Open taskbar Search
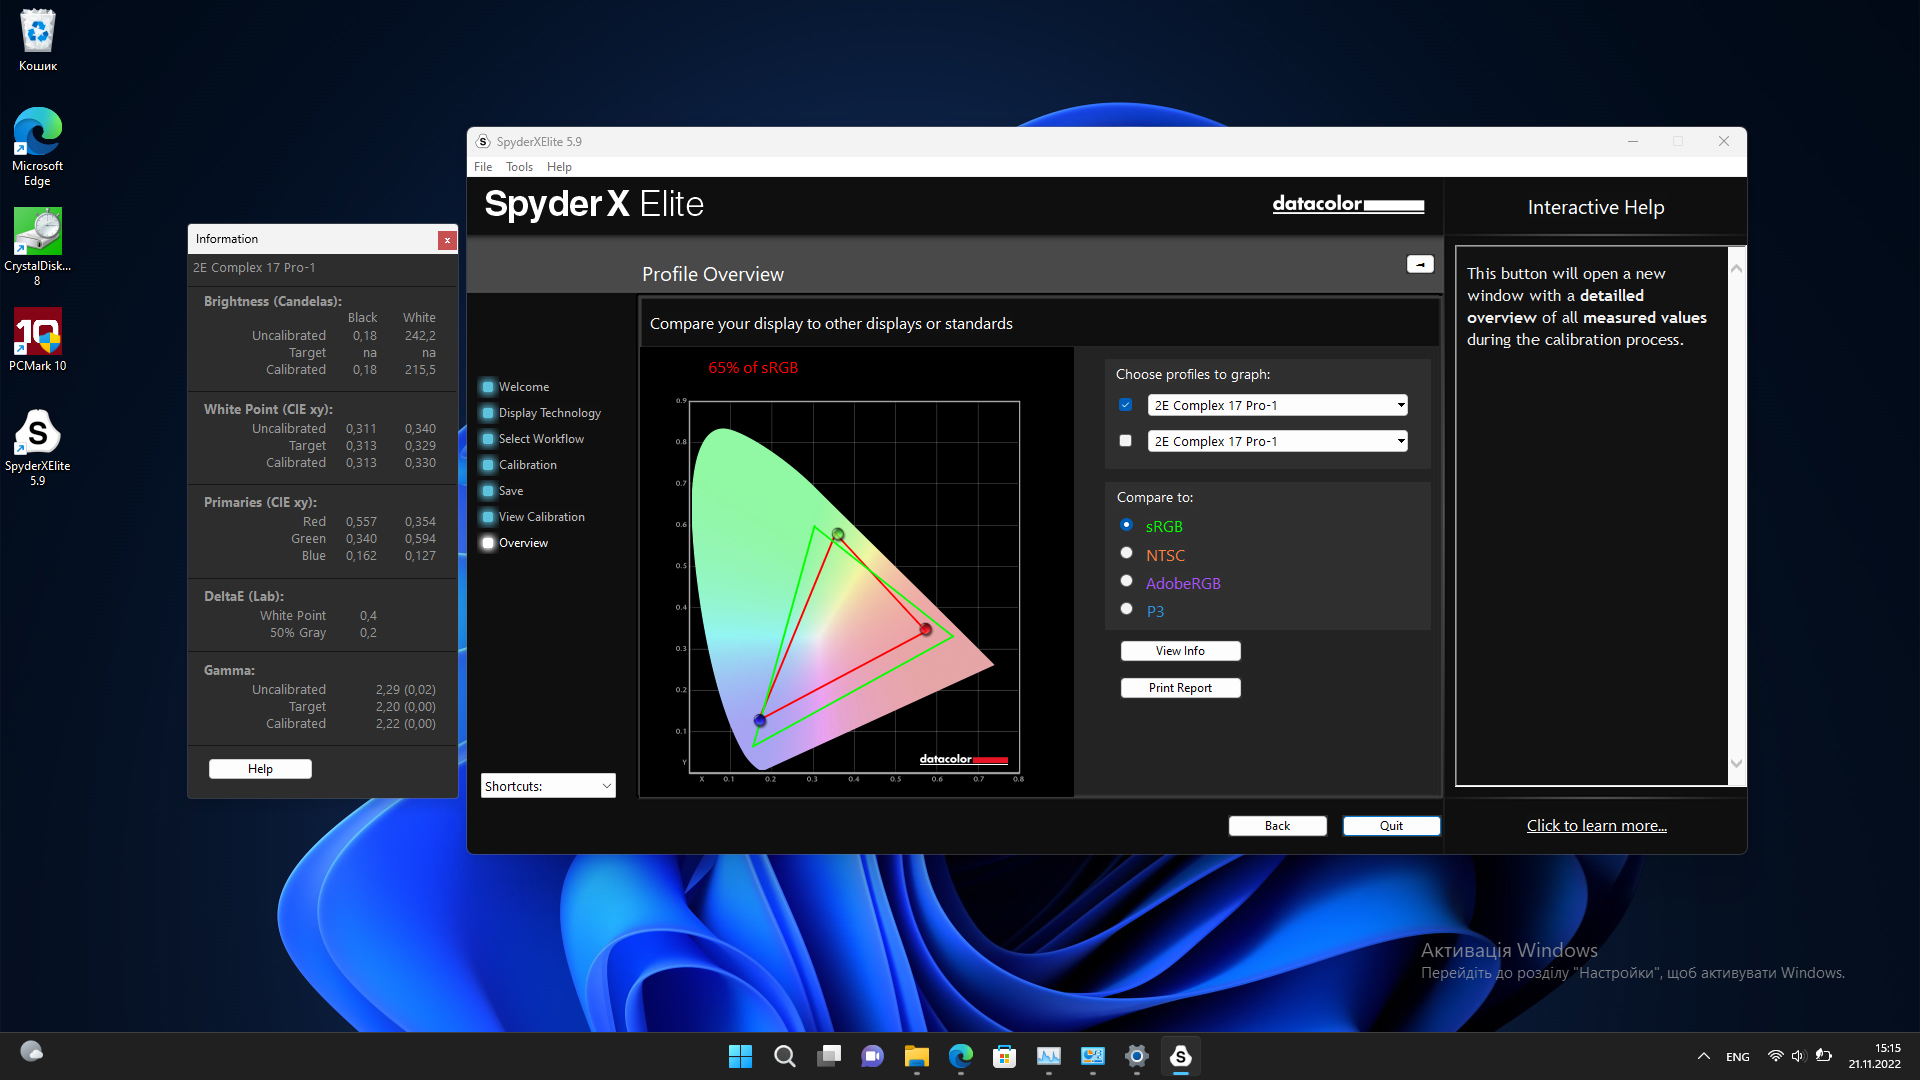 tap(785, 1056)
